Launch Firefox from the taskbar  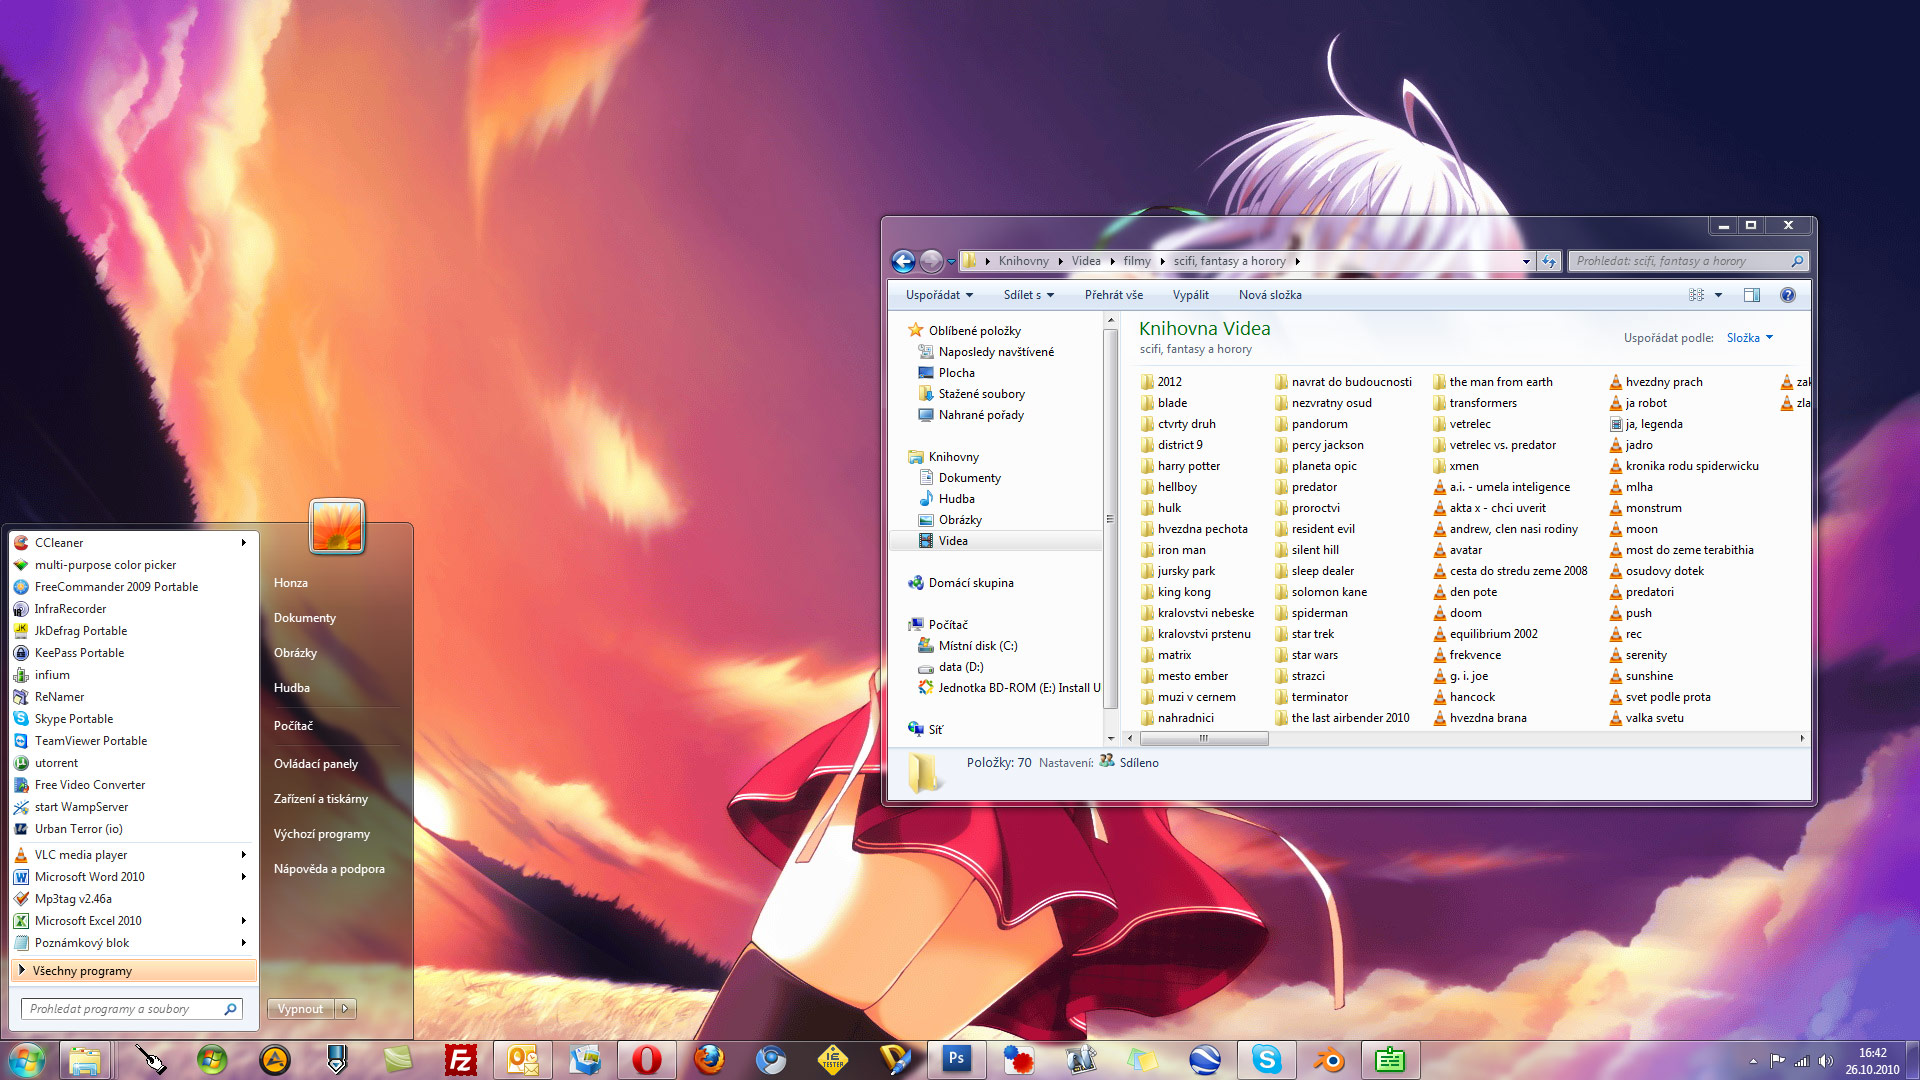[x=709, y=1060]
